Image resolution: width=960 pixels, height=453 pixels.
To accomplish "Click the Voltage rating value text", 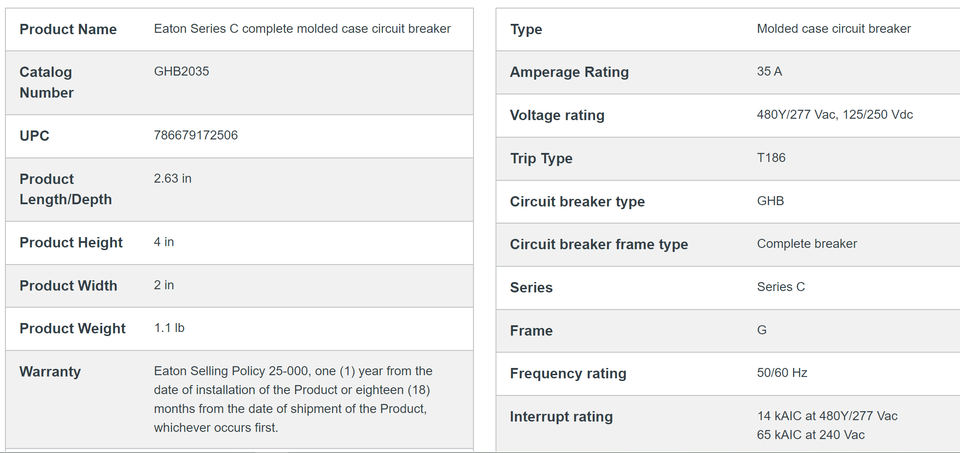I will pyautogui.click(x=835, y=115).
